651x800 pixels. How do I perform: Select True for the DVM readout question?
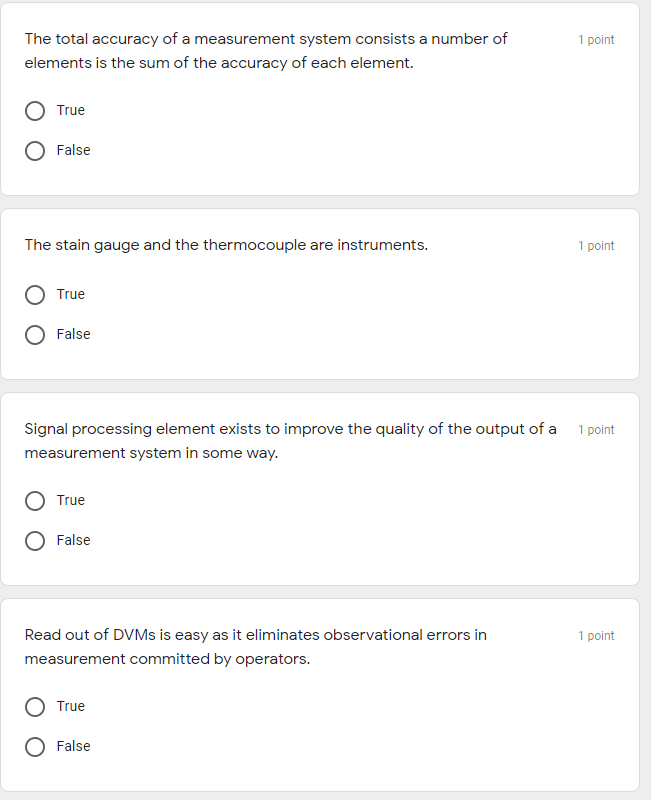point(35,706)
